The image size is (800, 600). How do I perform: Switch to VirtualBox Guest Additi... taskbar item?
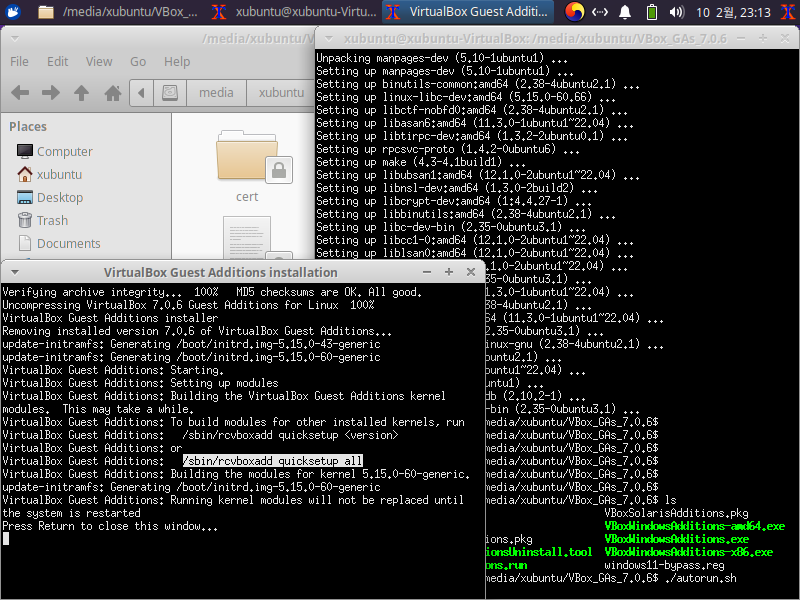[x=468, y=12]
